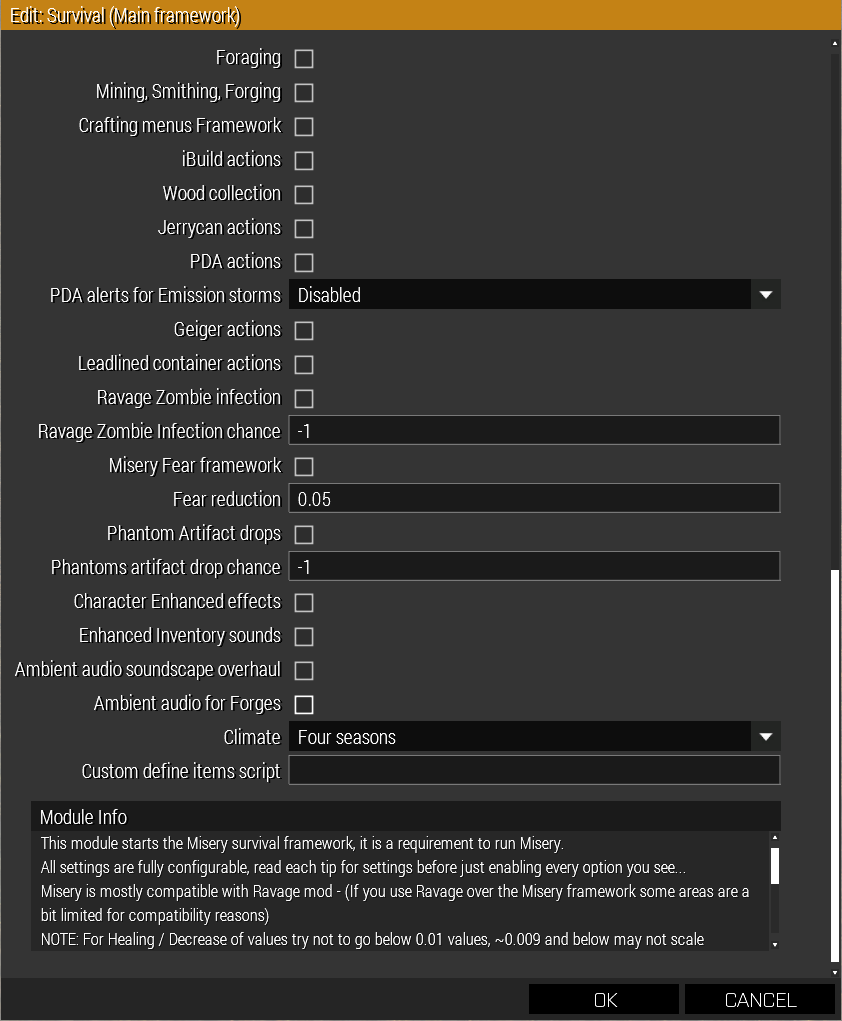842x1021 pixels.
Task: Tick the Mining, Smithing, Forging checkbox
Action: pyautogui.click(x=304, y=93)
